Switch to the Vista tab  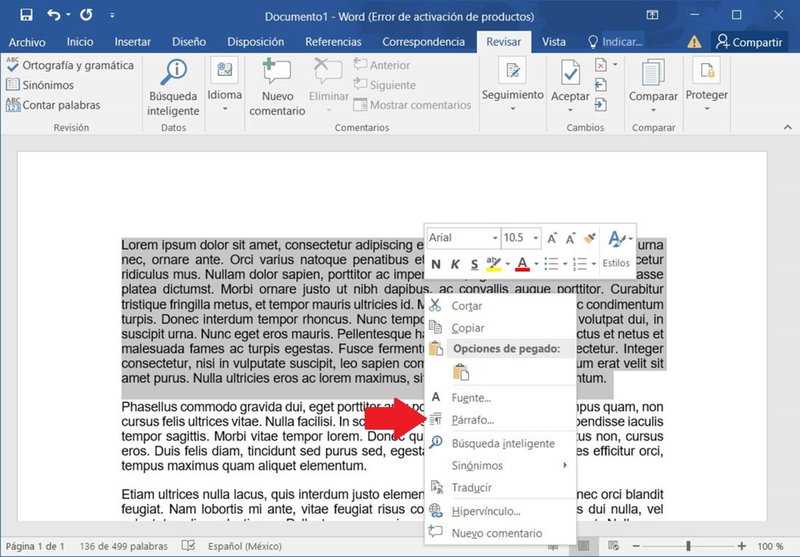point(554,42)
